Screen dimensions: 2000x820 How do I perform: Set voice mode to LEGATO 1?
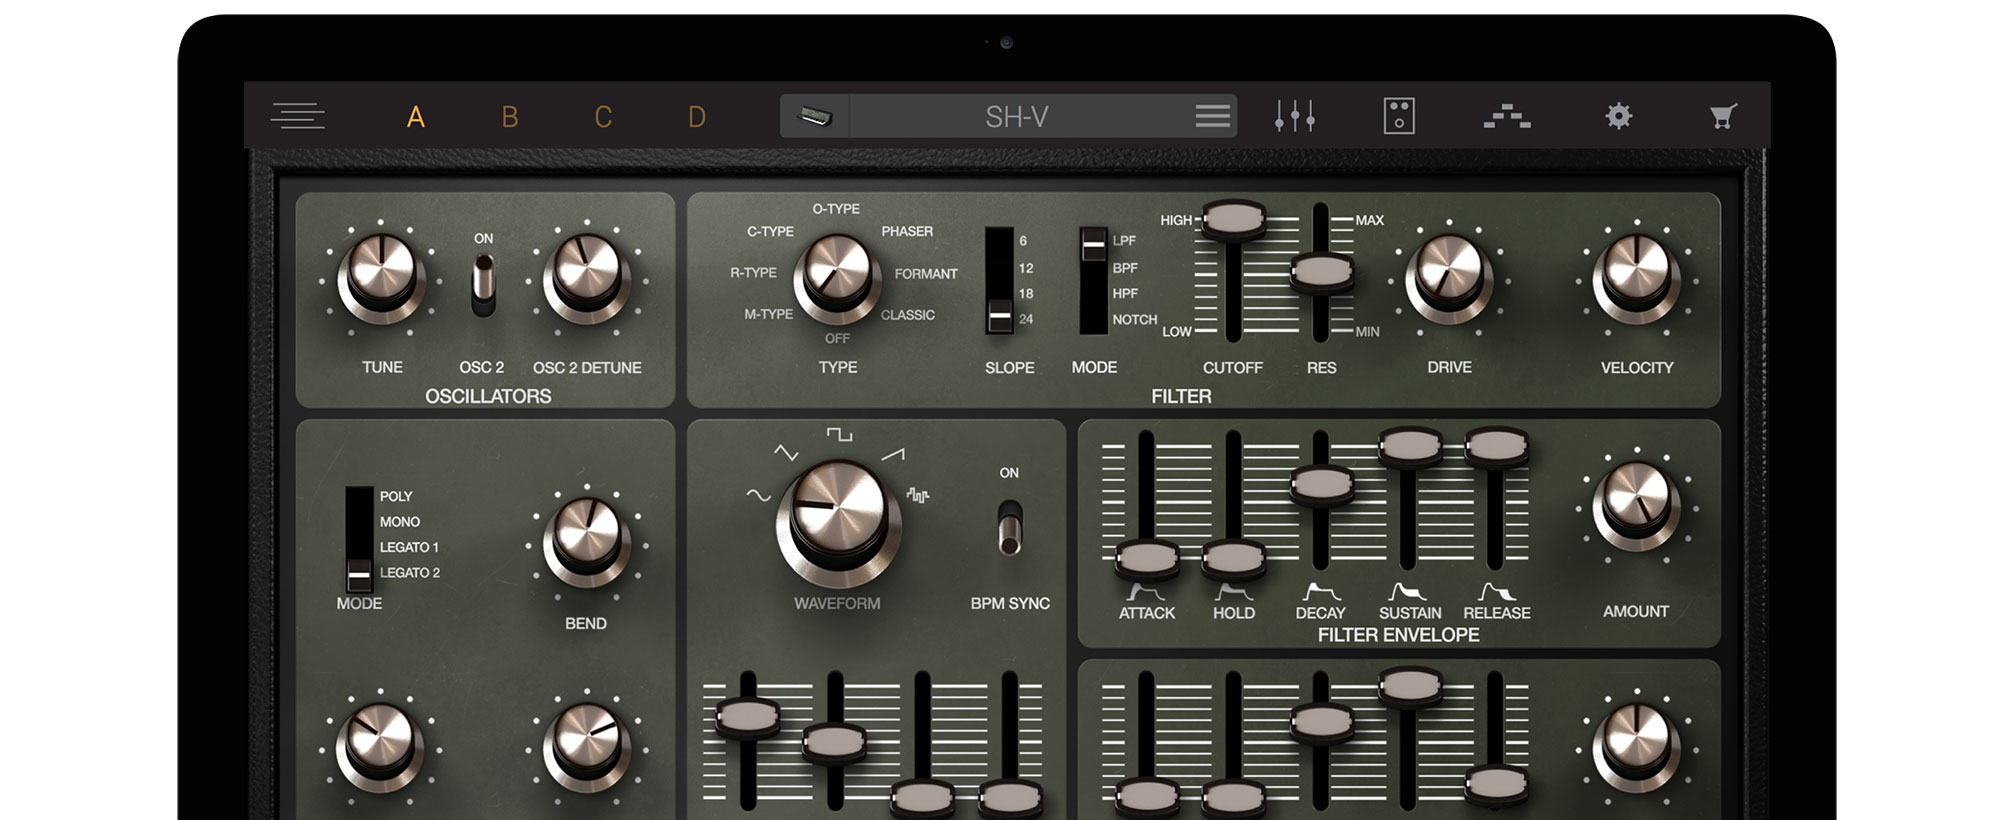click(409, 547)
